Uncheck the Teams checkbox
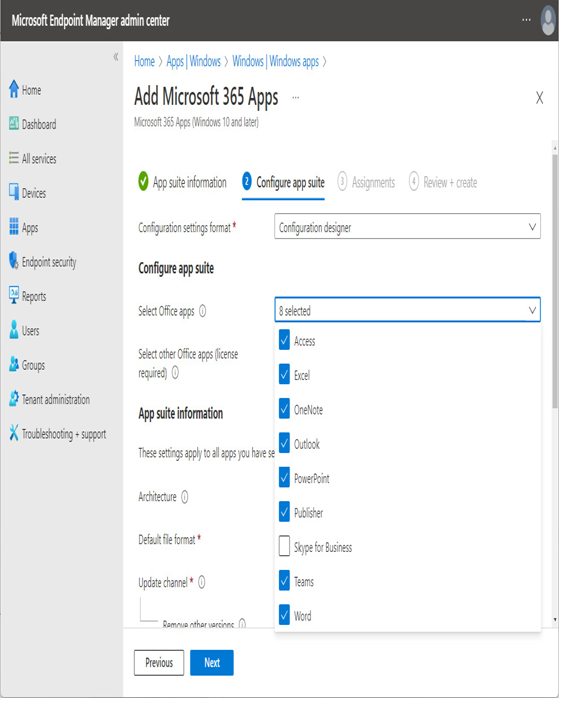The image size is (562, 701). (x=285, y=582)
